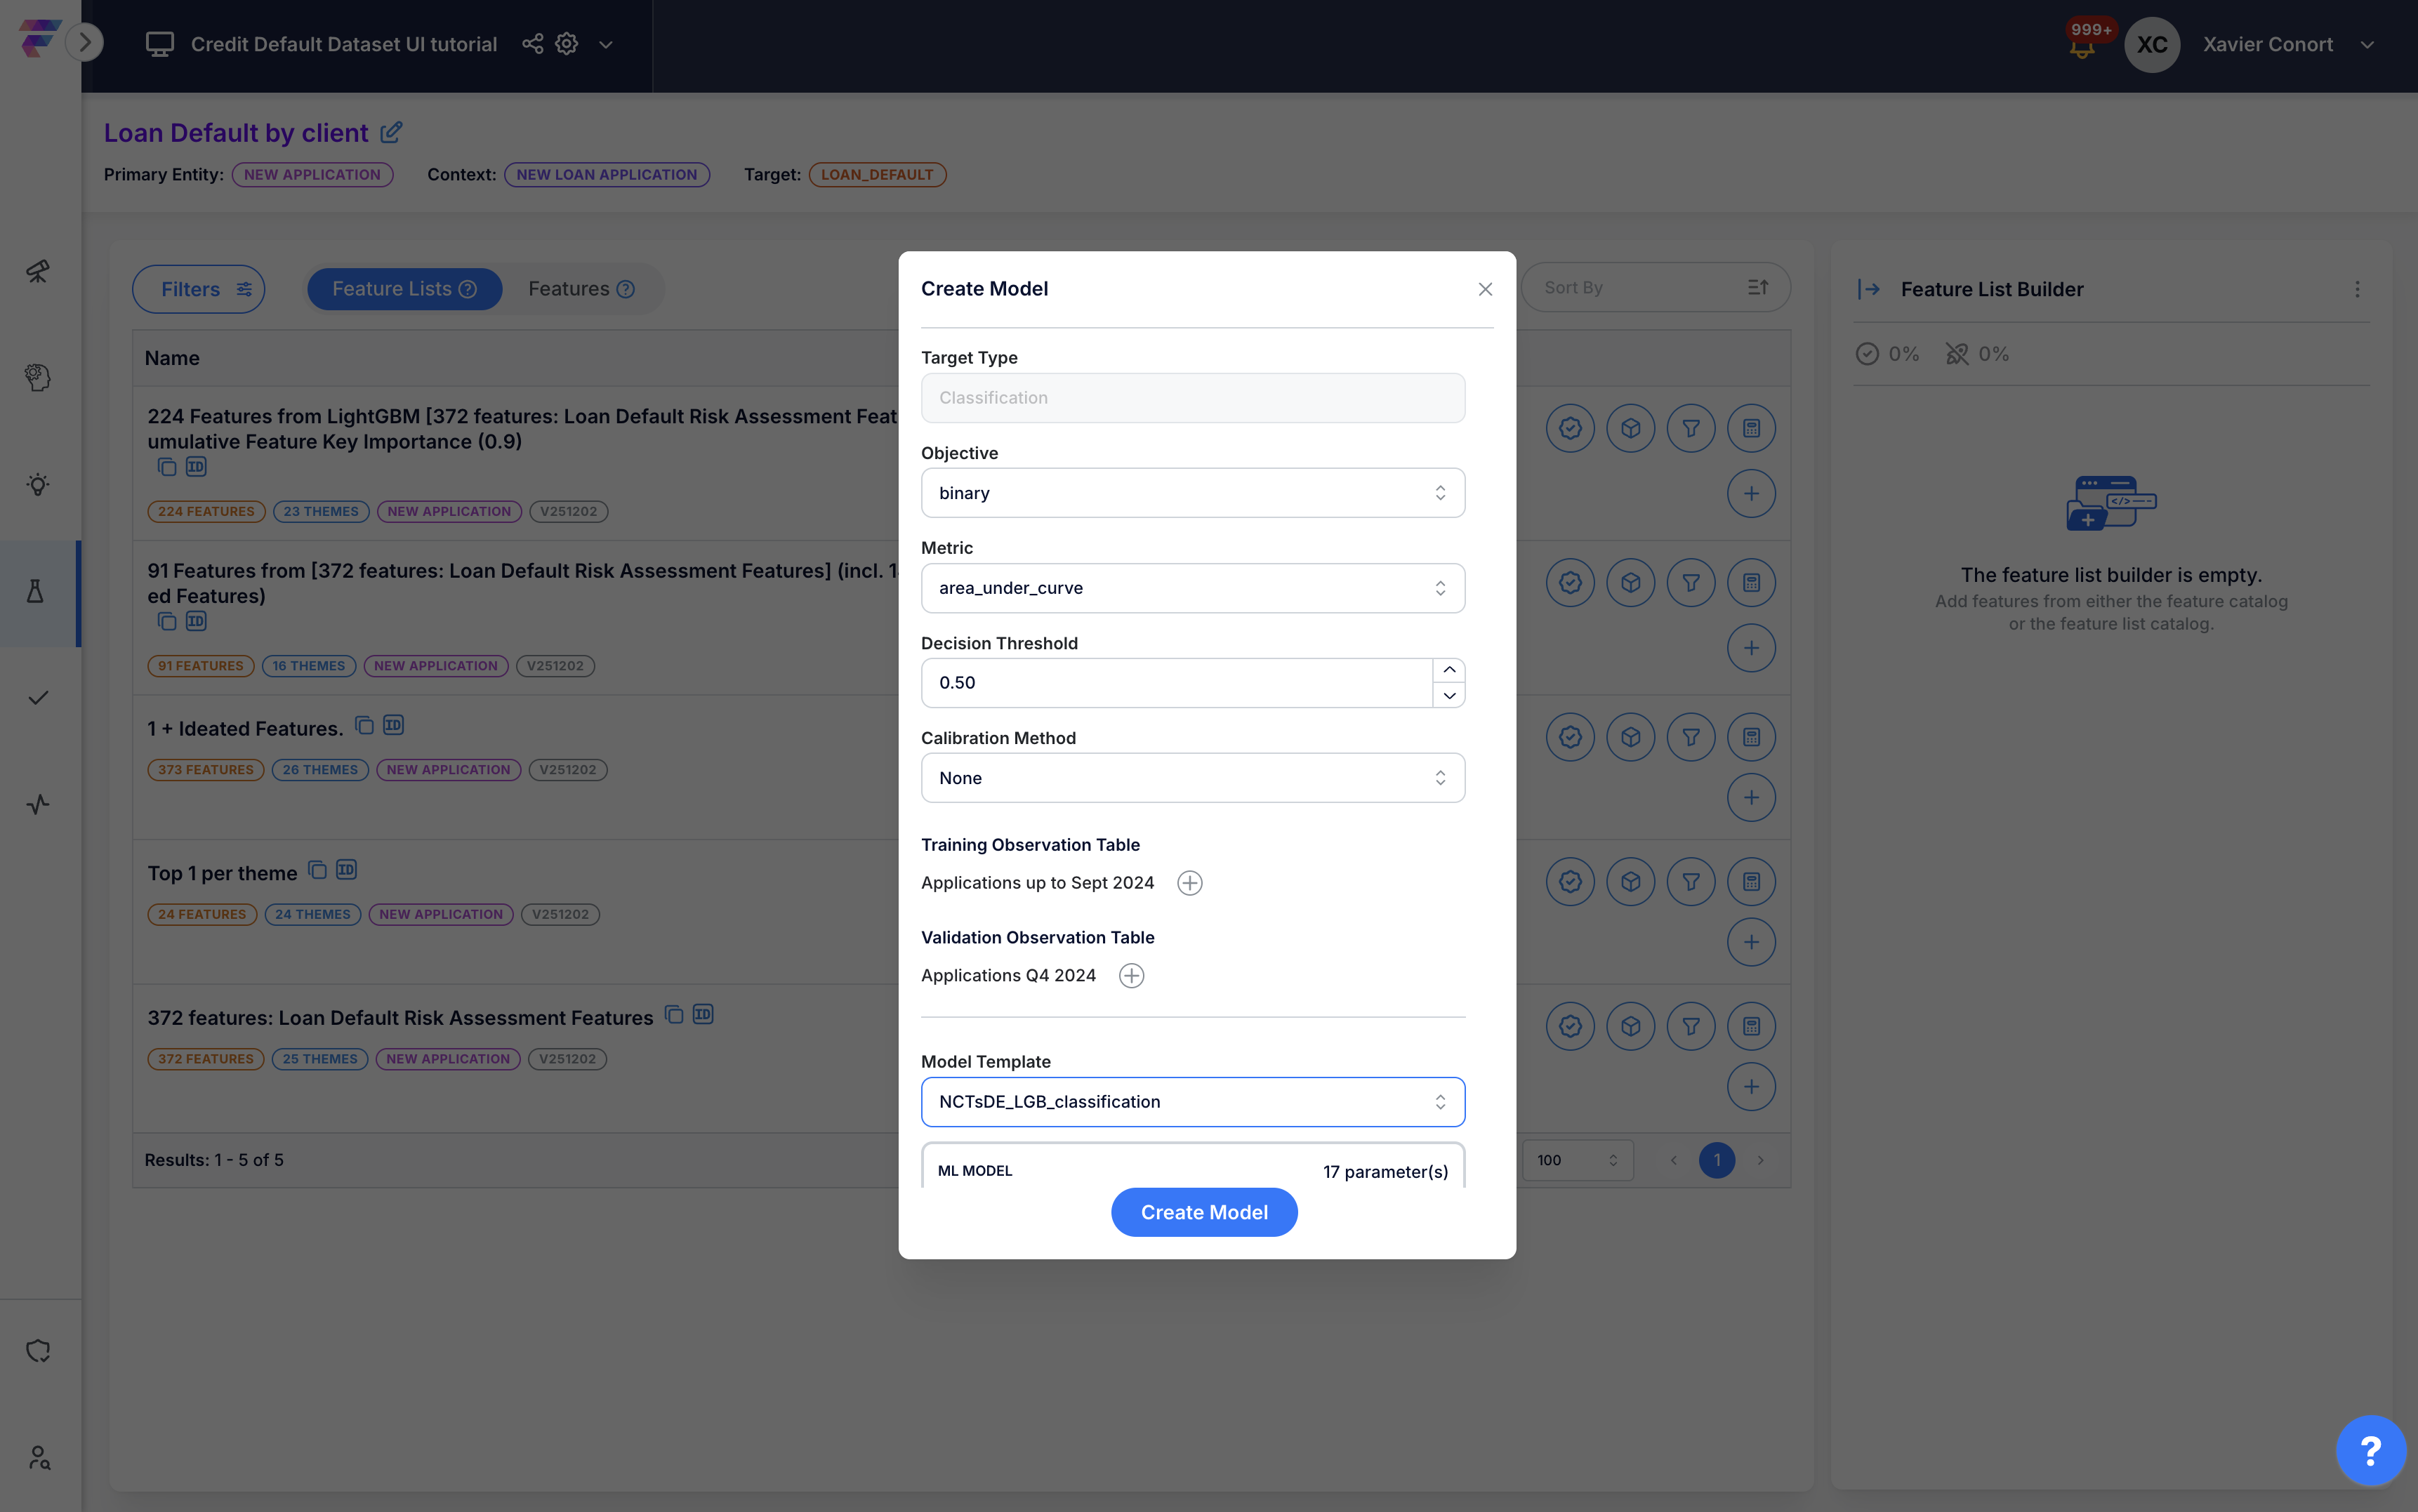The height and width of the screenshot is (1512, 2418).
Task: Add Applications Q4 2024 as validation table
Action: pos(1131,975)
